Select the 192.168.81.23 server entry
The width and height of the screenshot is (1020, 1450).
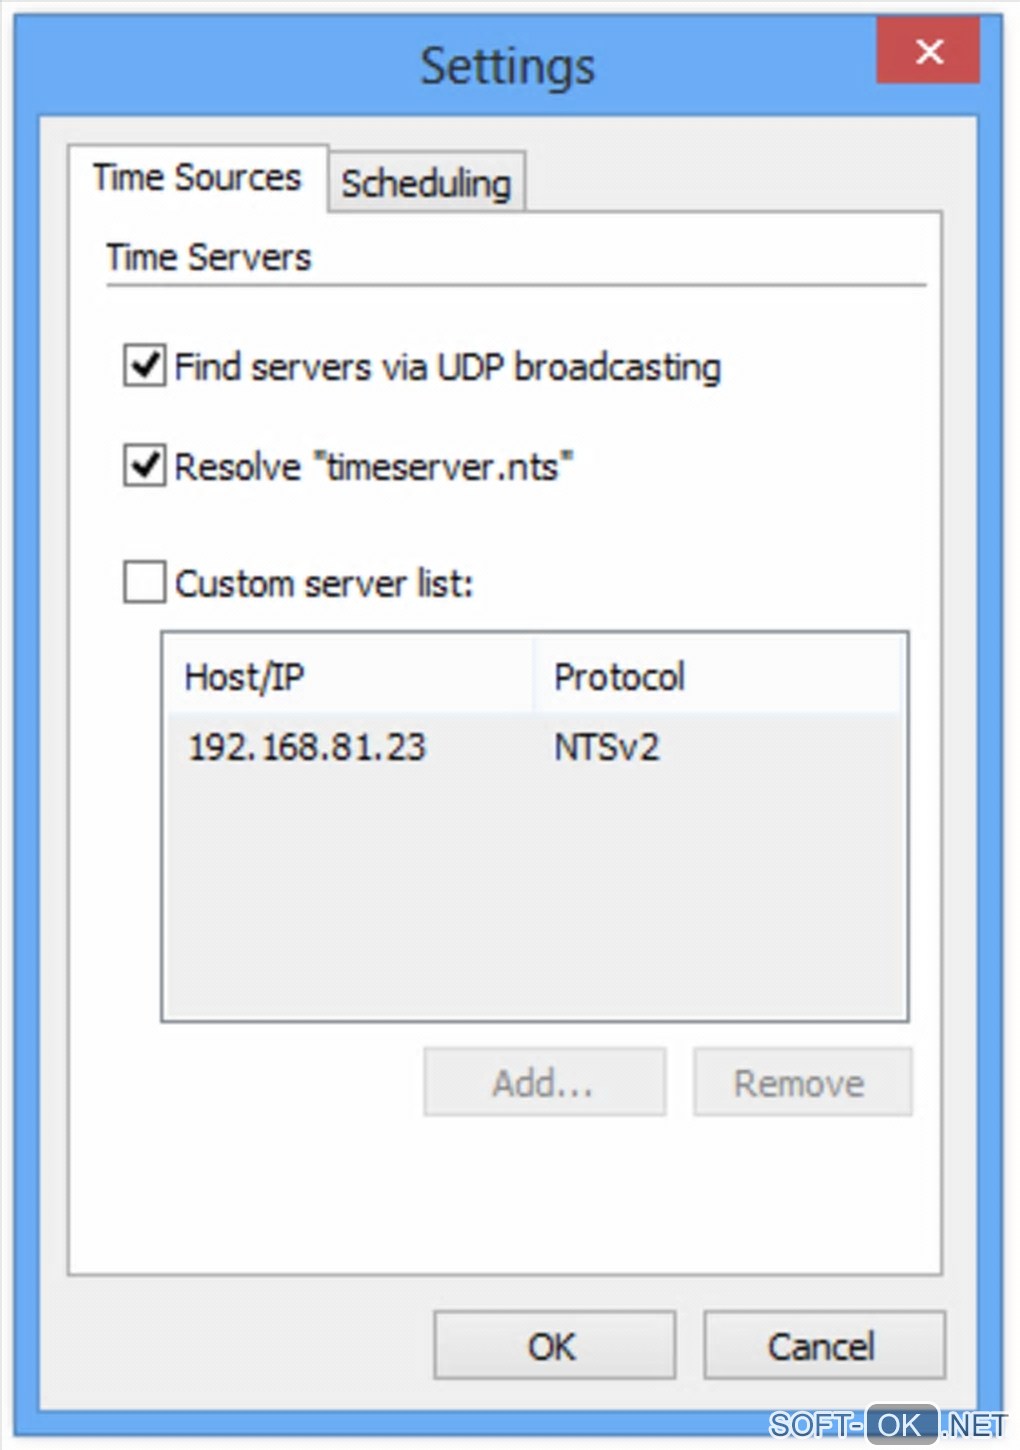coord(307,747)
